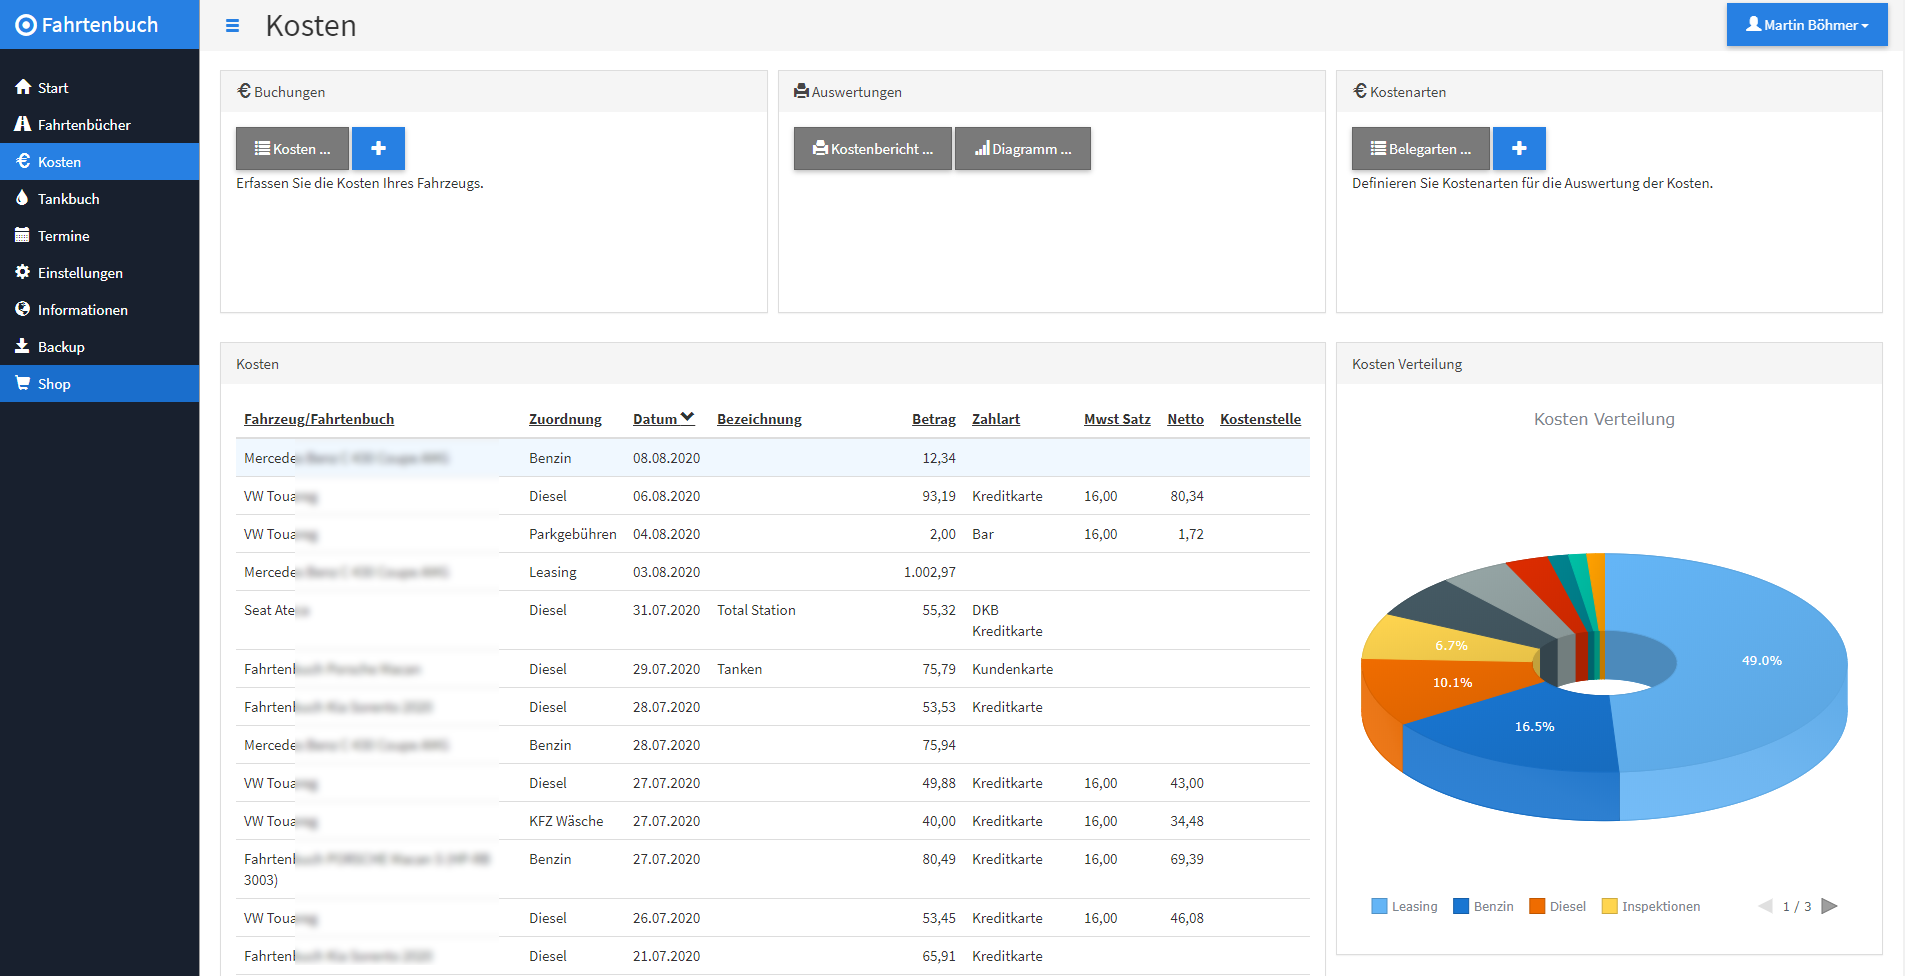This screenshot has height=976, width=1905.
Task: Toggle the hamburger sidebar menu icon
Action: 232,26
